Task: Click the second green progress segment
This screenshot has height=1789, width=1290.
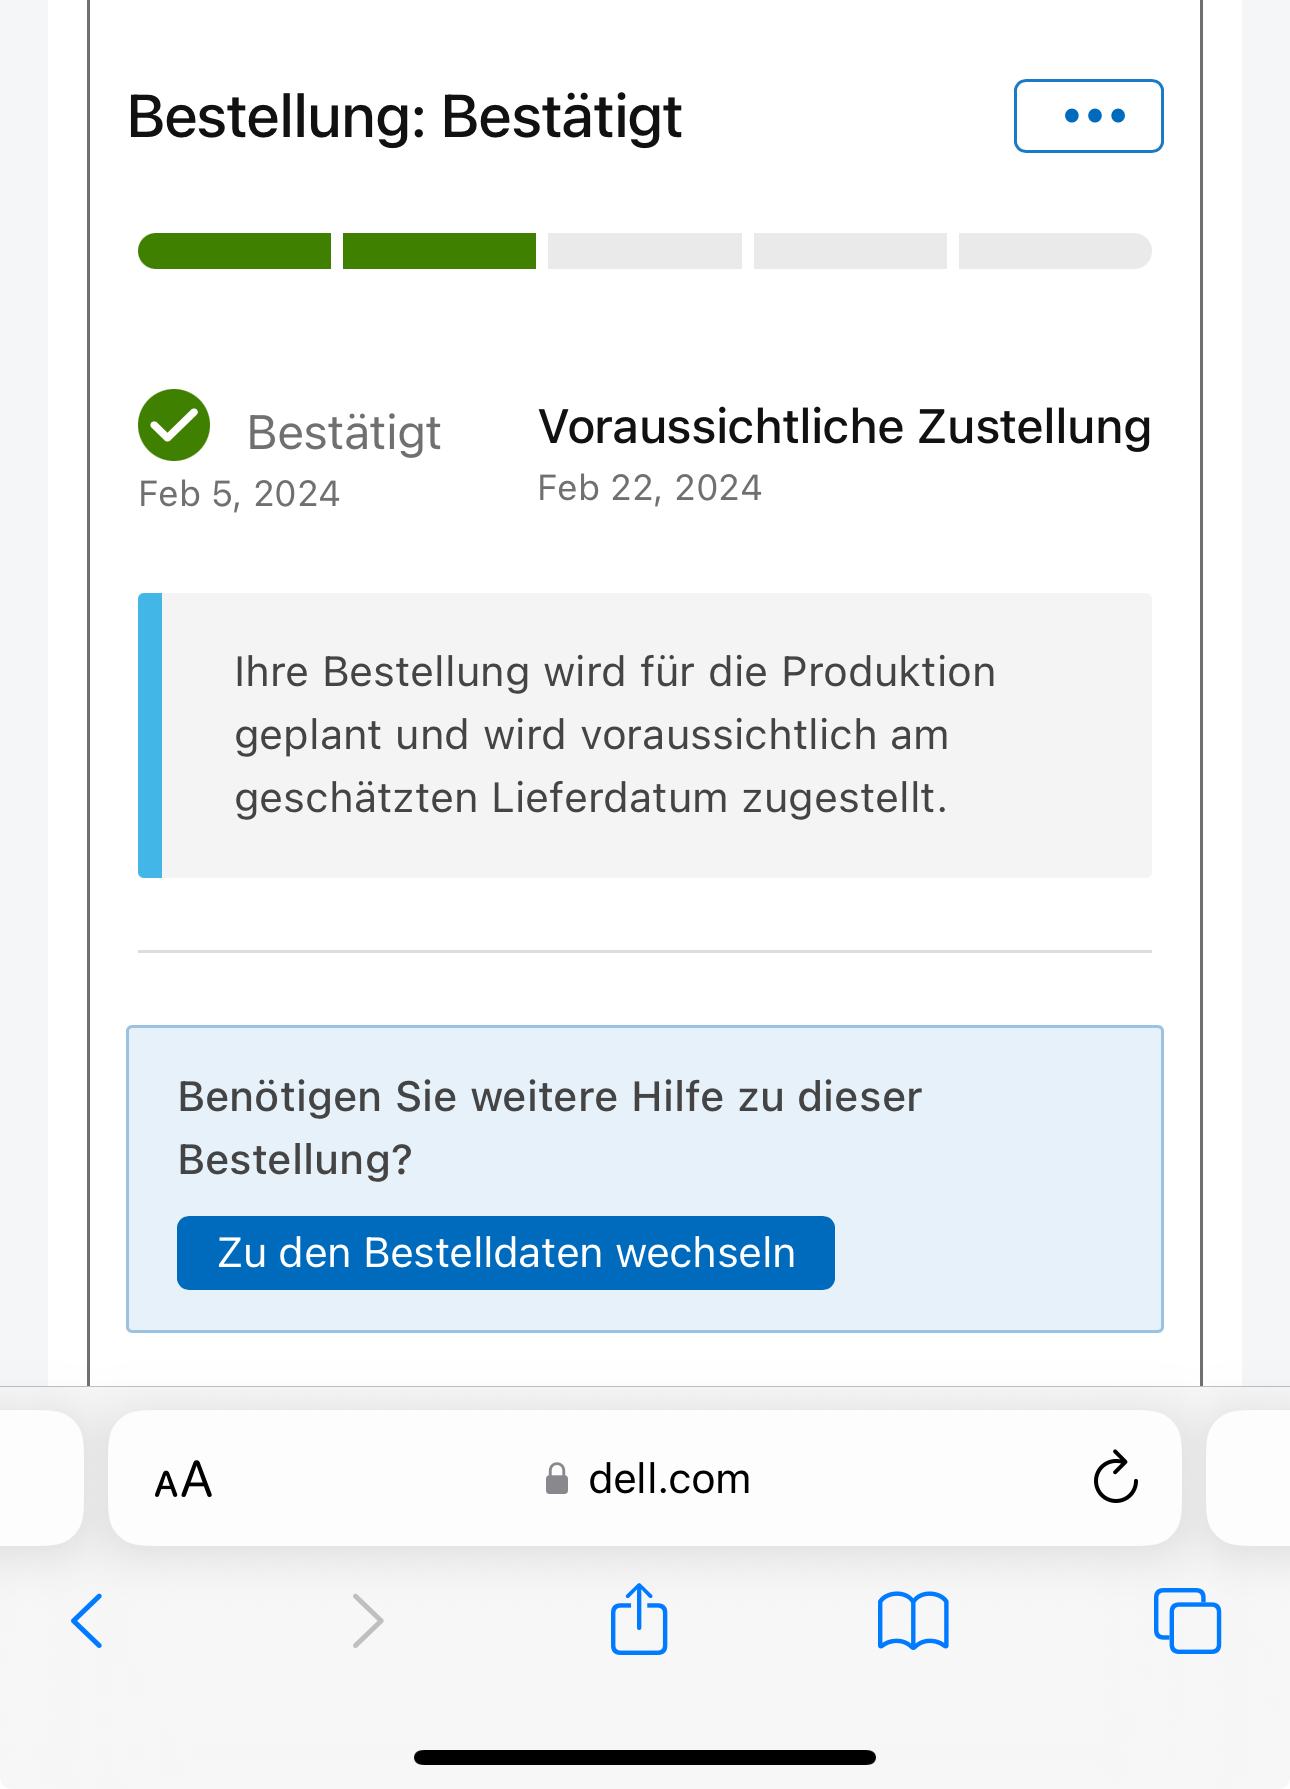Action: coord(439,251)
